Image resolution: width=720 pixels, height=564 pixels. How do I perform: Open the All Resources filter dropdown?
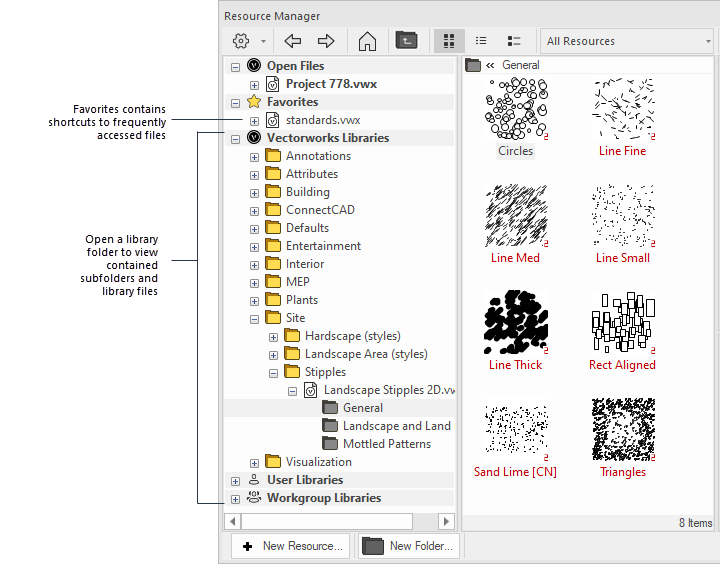(x=627, y=41)
